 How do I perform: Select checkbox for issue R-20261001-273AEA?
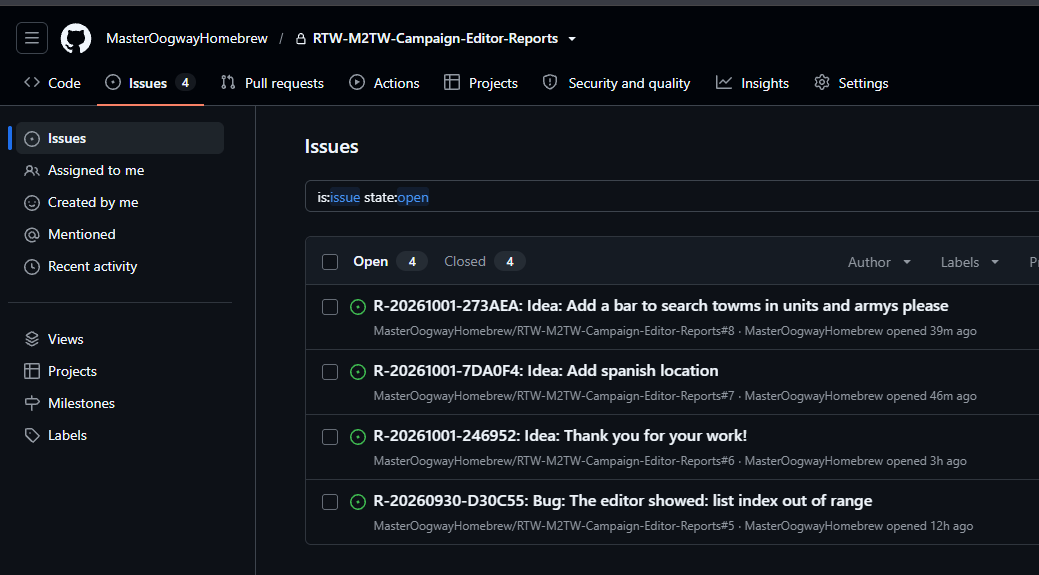(330, 307)
